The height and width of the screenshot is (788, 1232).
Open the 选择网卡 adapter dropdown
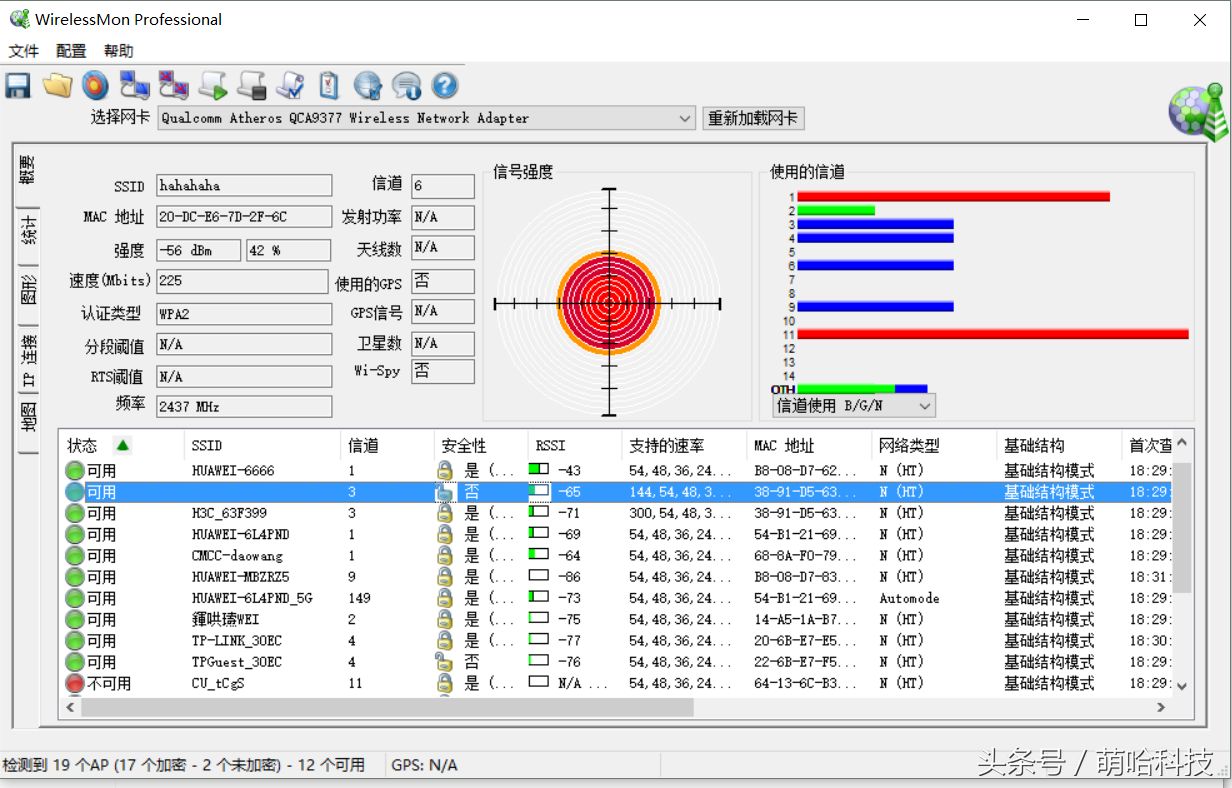426,118
